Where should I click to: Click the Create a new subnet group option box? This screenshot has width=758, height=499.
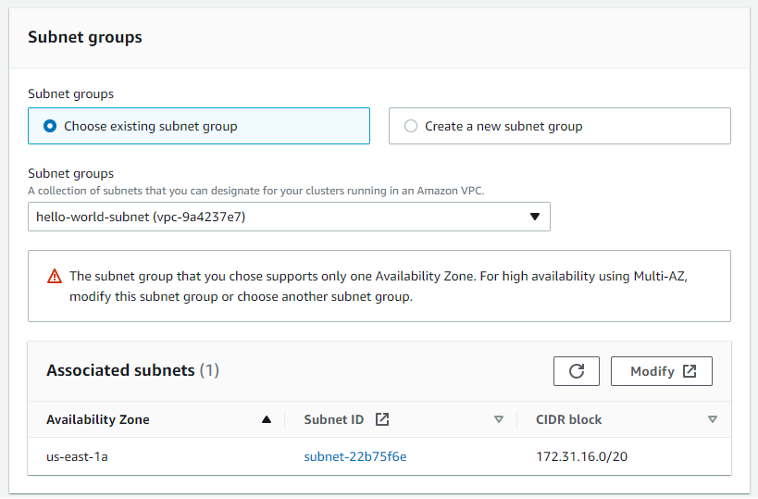coord(559,126)
